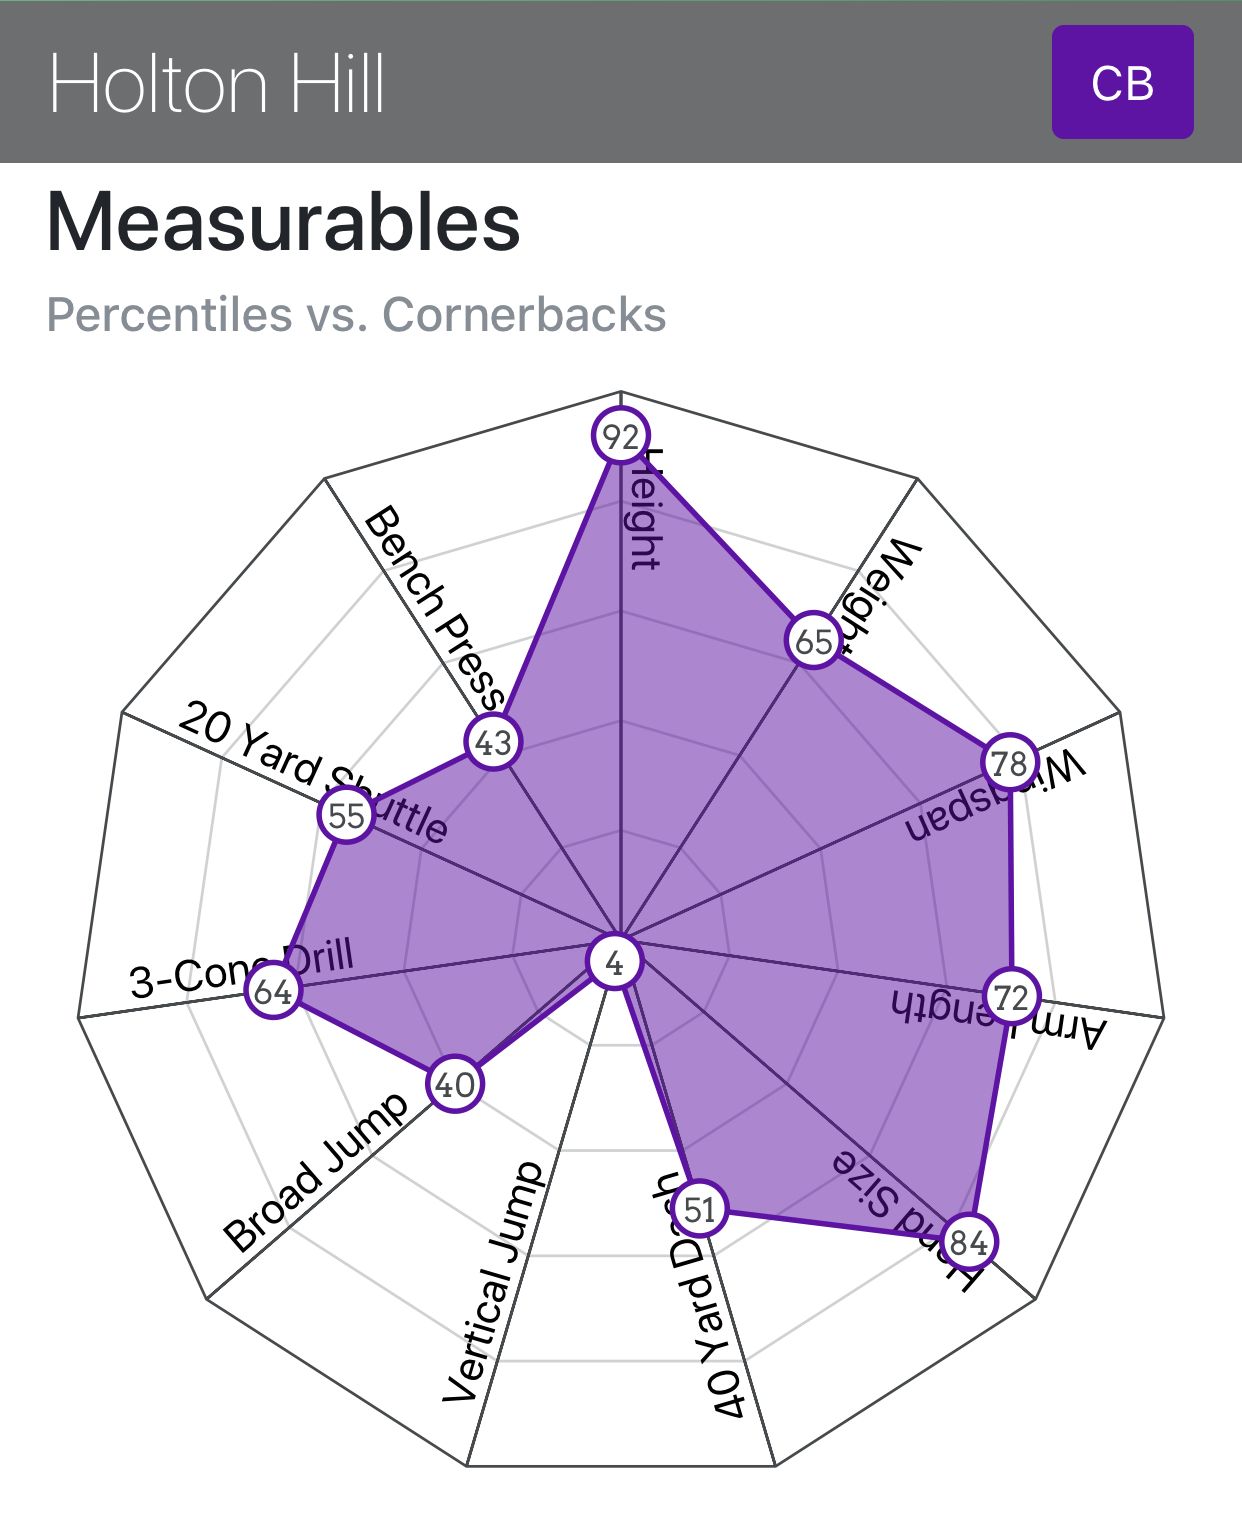Click the Bench Press axis label
This screenshot has width=1242, height=1525.
coord(432,605)
